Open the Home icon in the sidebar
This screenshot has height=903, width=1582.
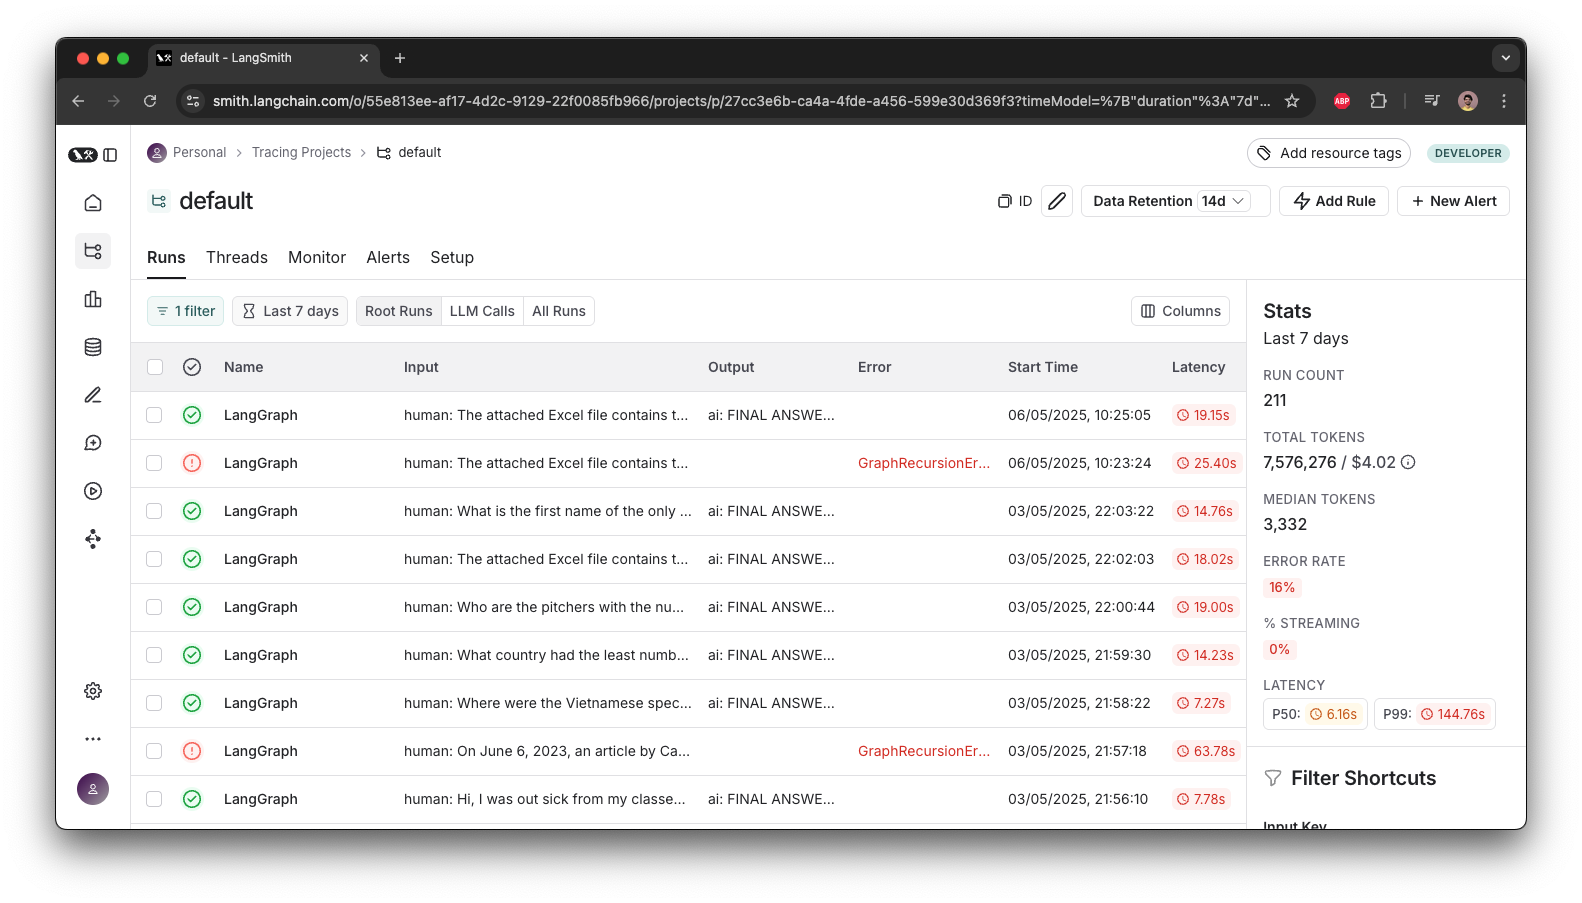point(93,203)
